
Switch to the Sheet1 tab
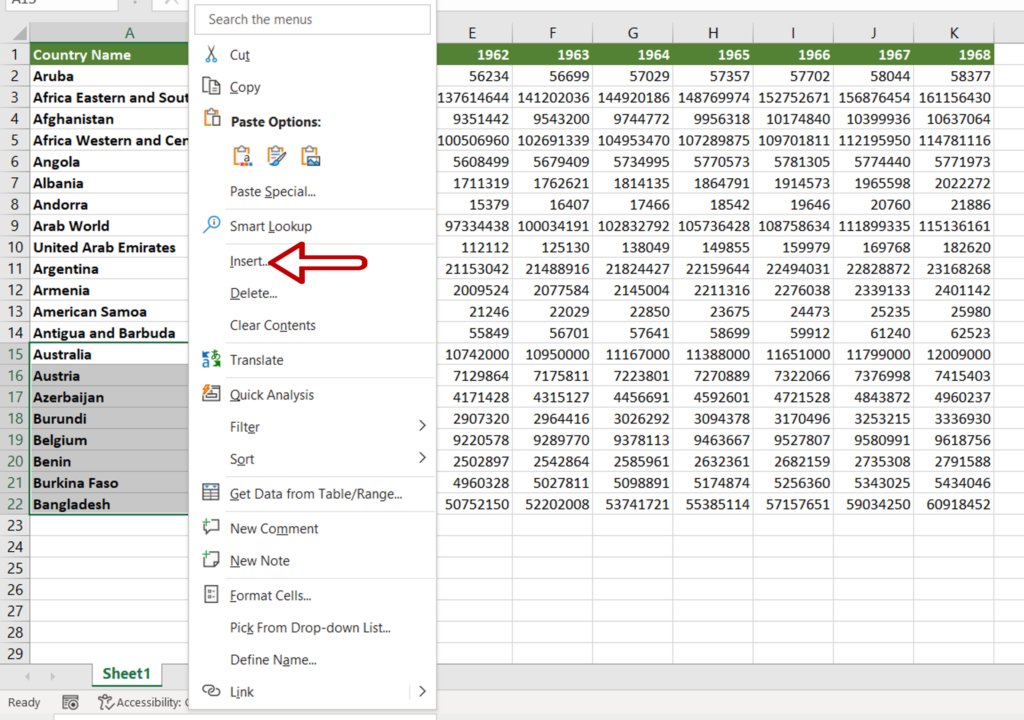(x=126, y=674)
